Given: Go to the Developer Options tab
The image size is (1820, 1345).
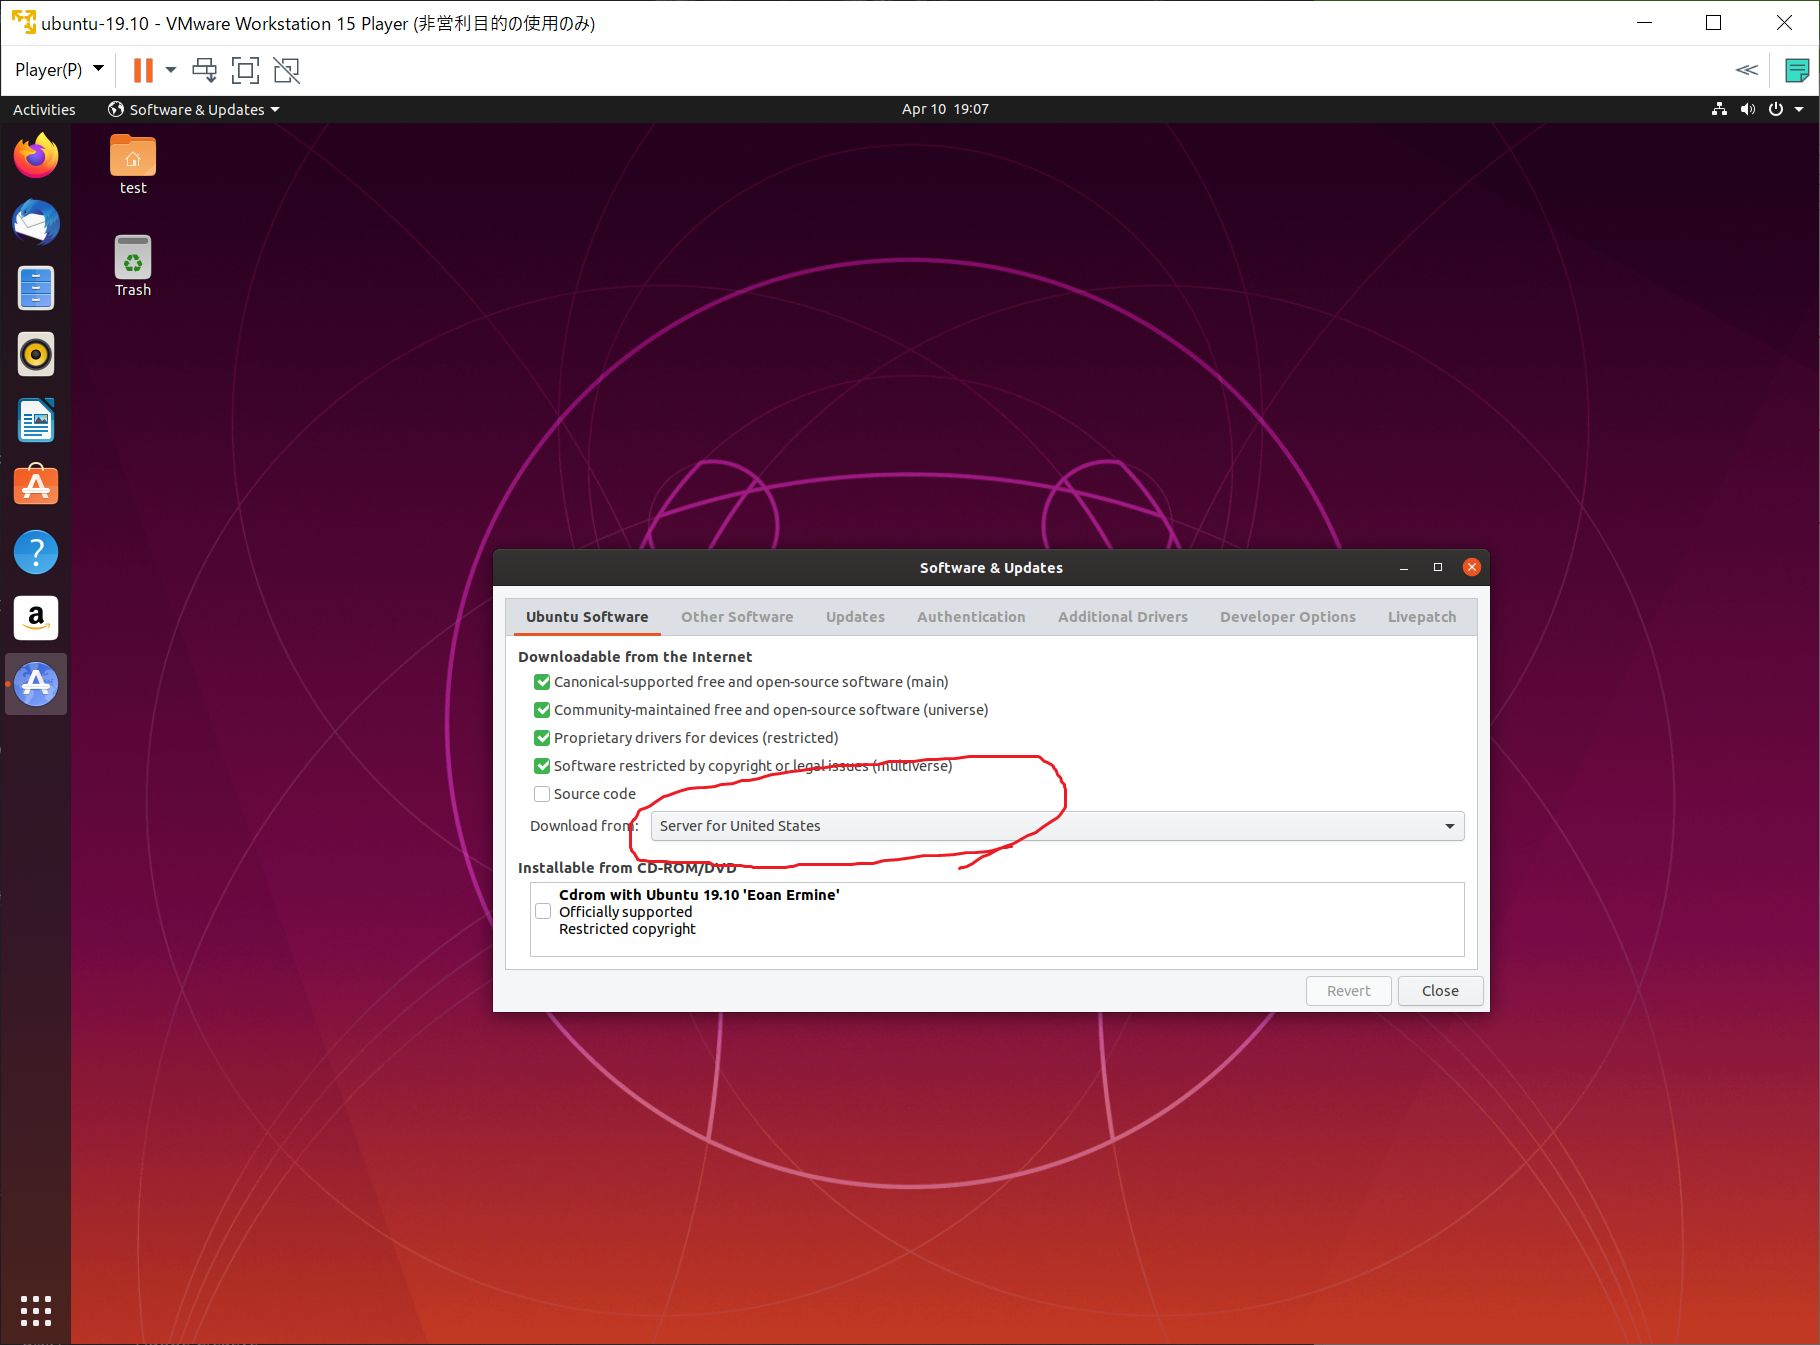Looking at the screenshot, I should pyautogui.click(x=1288, y=617).
